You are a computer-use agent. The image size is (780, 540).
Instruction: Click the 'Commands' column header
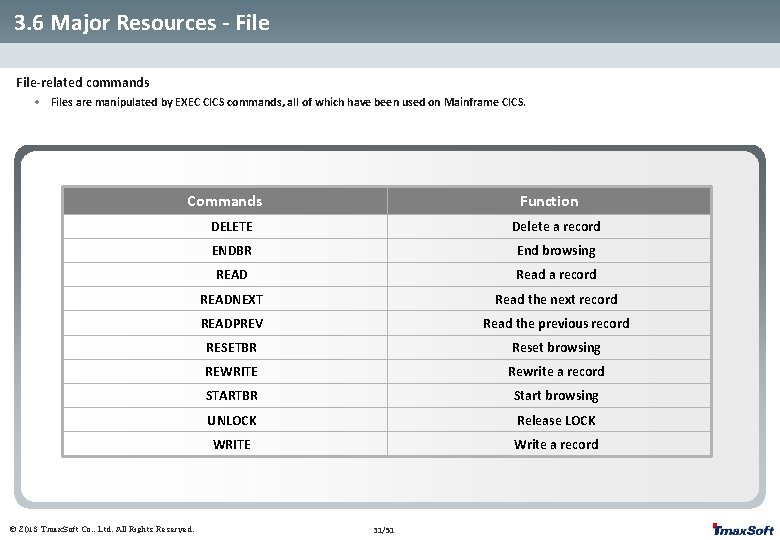coord(225,201)
